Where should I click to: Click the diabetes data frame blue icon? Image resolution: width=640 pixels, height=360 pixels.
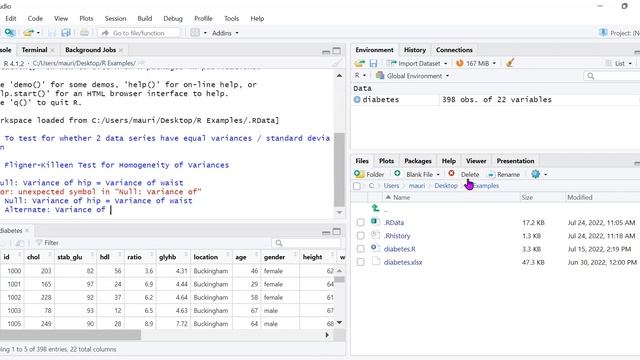[357, 99]
